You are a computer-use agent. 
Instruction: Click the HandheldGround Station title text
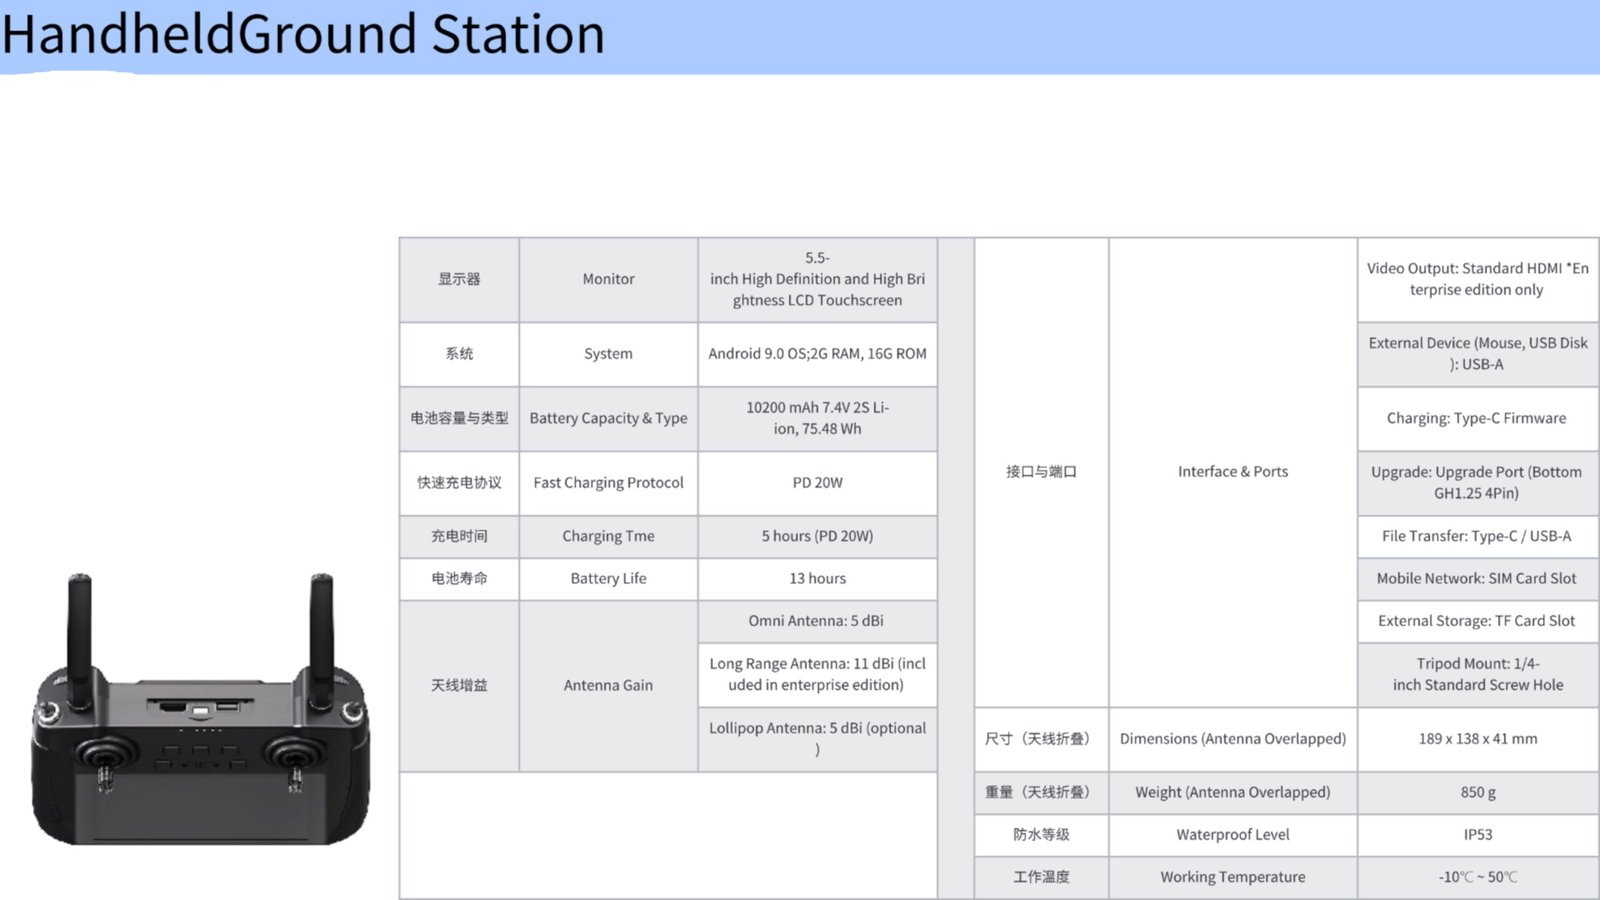(303, 35)
